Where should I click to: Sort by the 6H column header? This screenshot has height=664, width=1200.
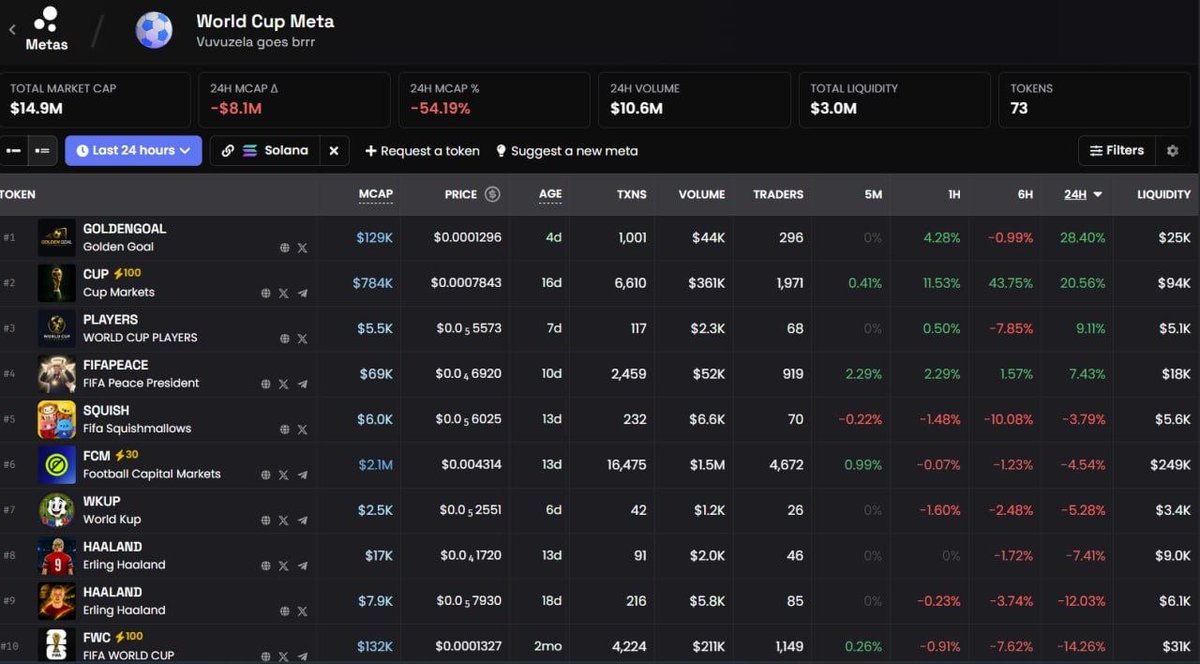pos(1025,194)
